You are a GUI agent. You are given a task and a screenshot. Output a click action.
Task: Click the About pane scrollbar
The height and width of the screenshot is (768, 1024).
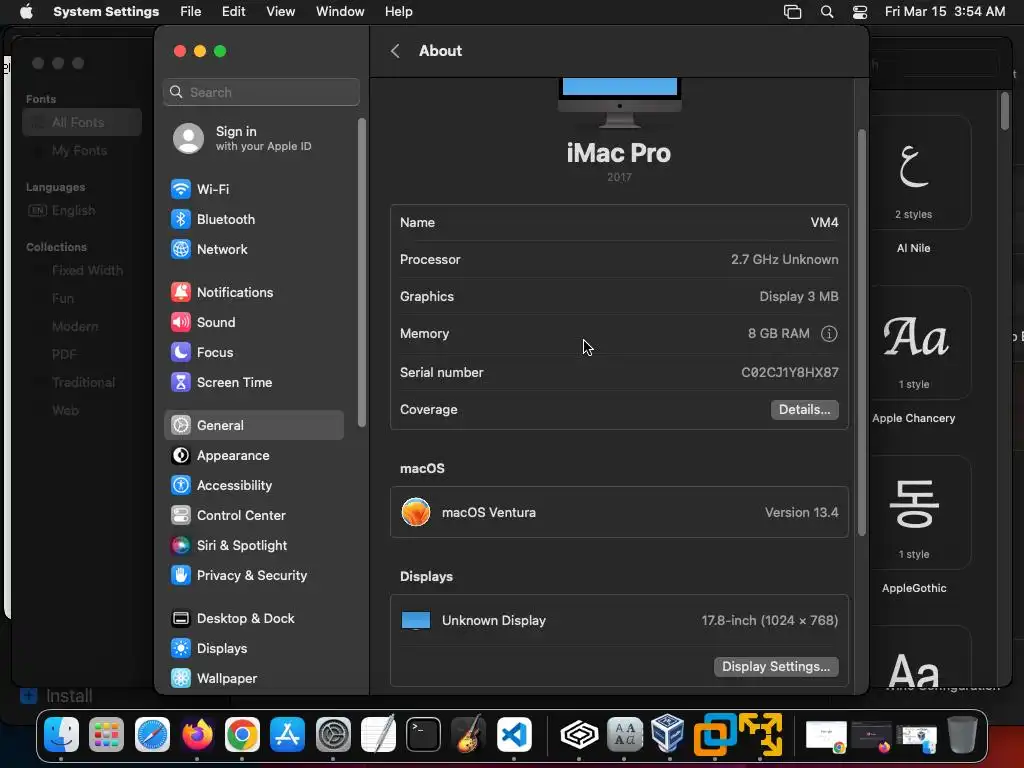point(861,333)
